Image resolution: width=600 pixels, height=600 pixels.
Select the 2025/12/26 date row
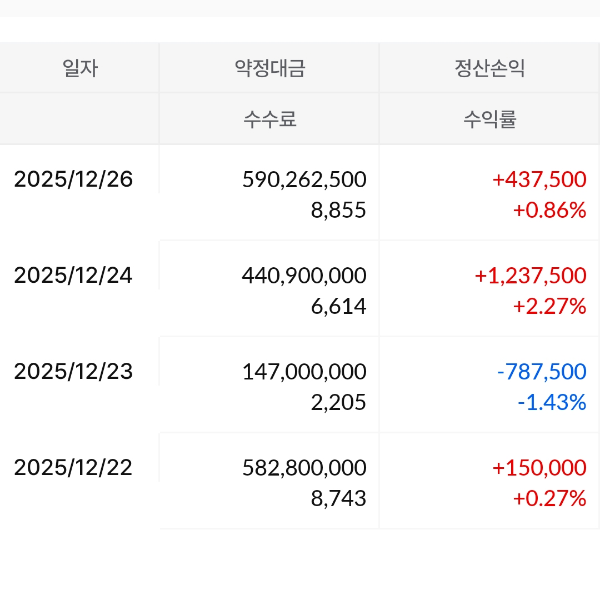(x=73, y=179)
